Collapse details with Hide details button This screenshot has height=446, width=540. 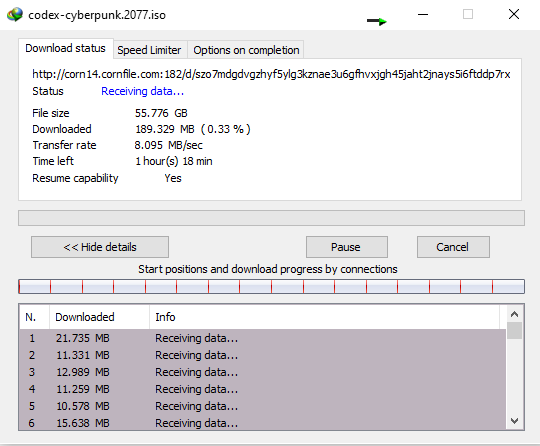point(100,247)
